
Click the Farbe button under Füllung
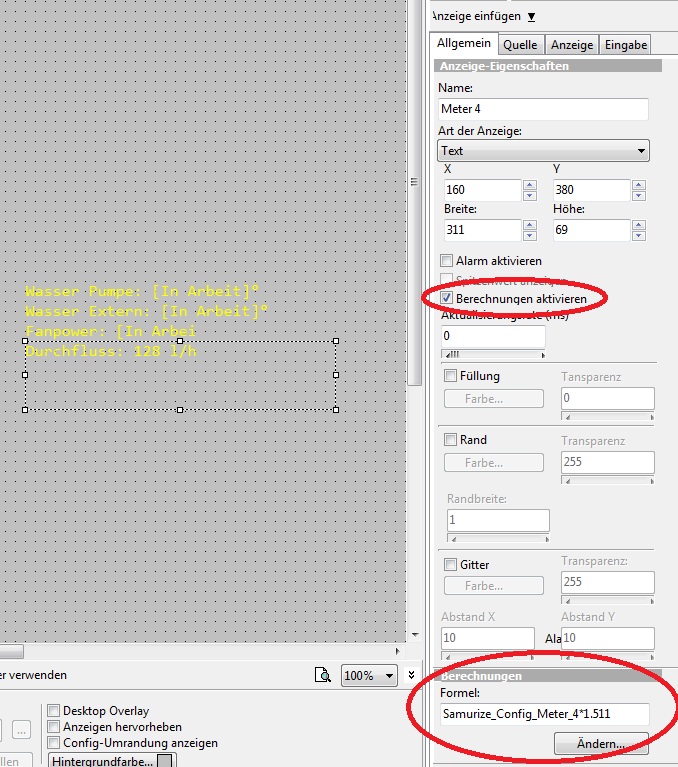[494, 399]
